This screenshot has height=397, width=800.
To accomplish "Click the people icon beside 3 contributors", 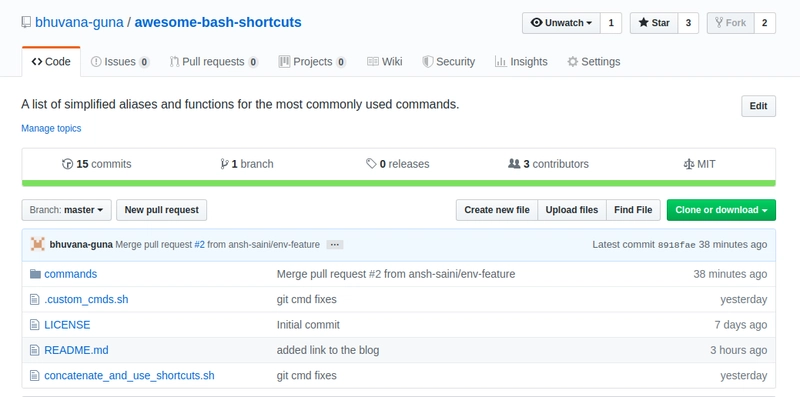I will point(514,164).
